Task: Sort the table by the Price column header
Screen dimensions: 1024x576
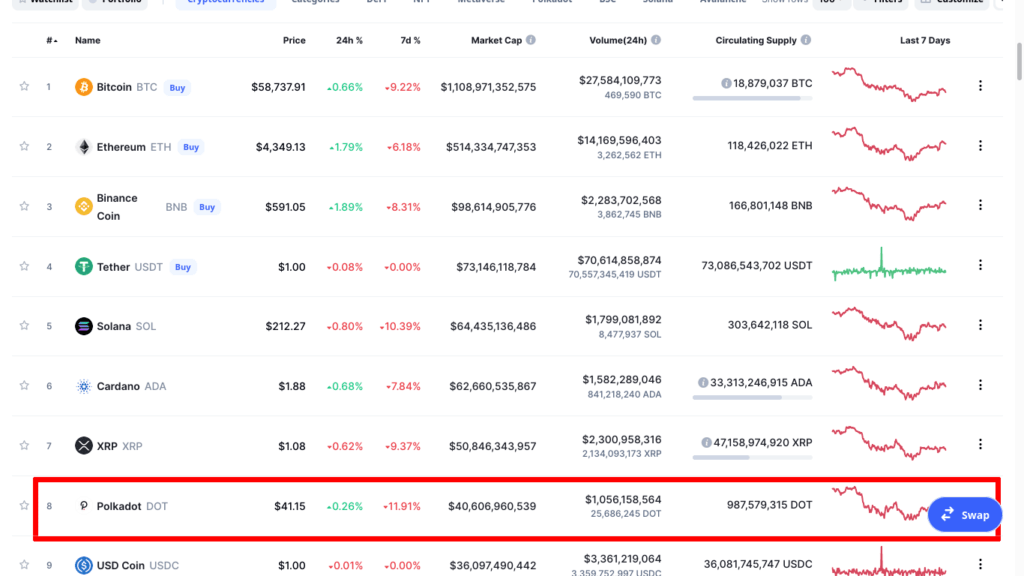Action: (x=294, y=40)
